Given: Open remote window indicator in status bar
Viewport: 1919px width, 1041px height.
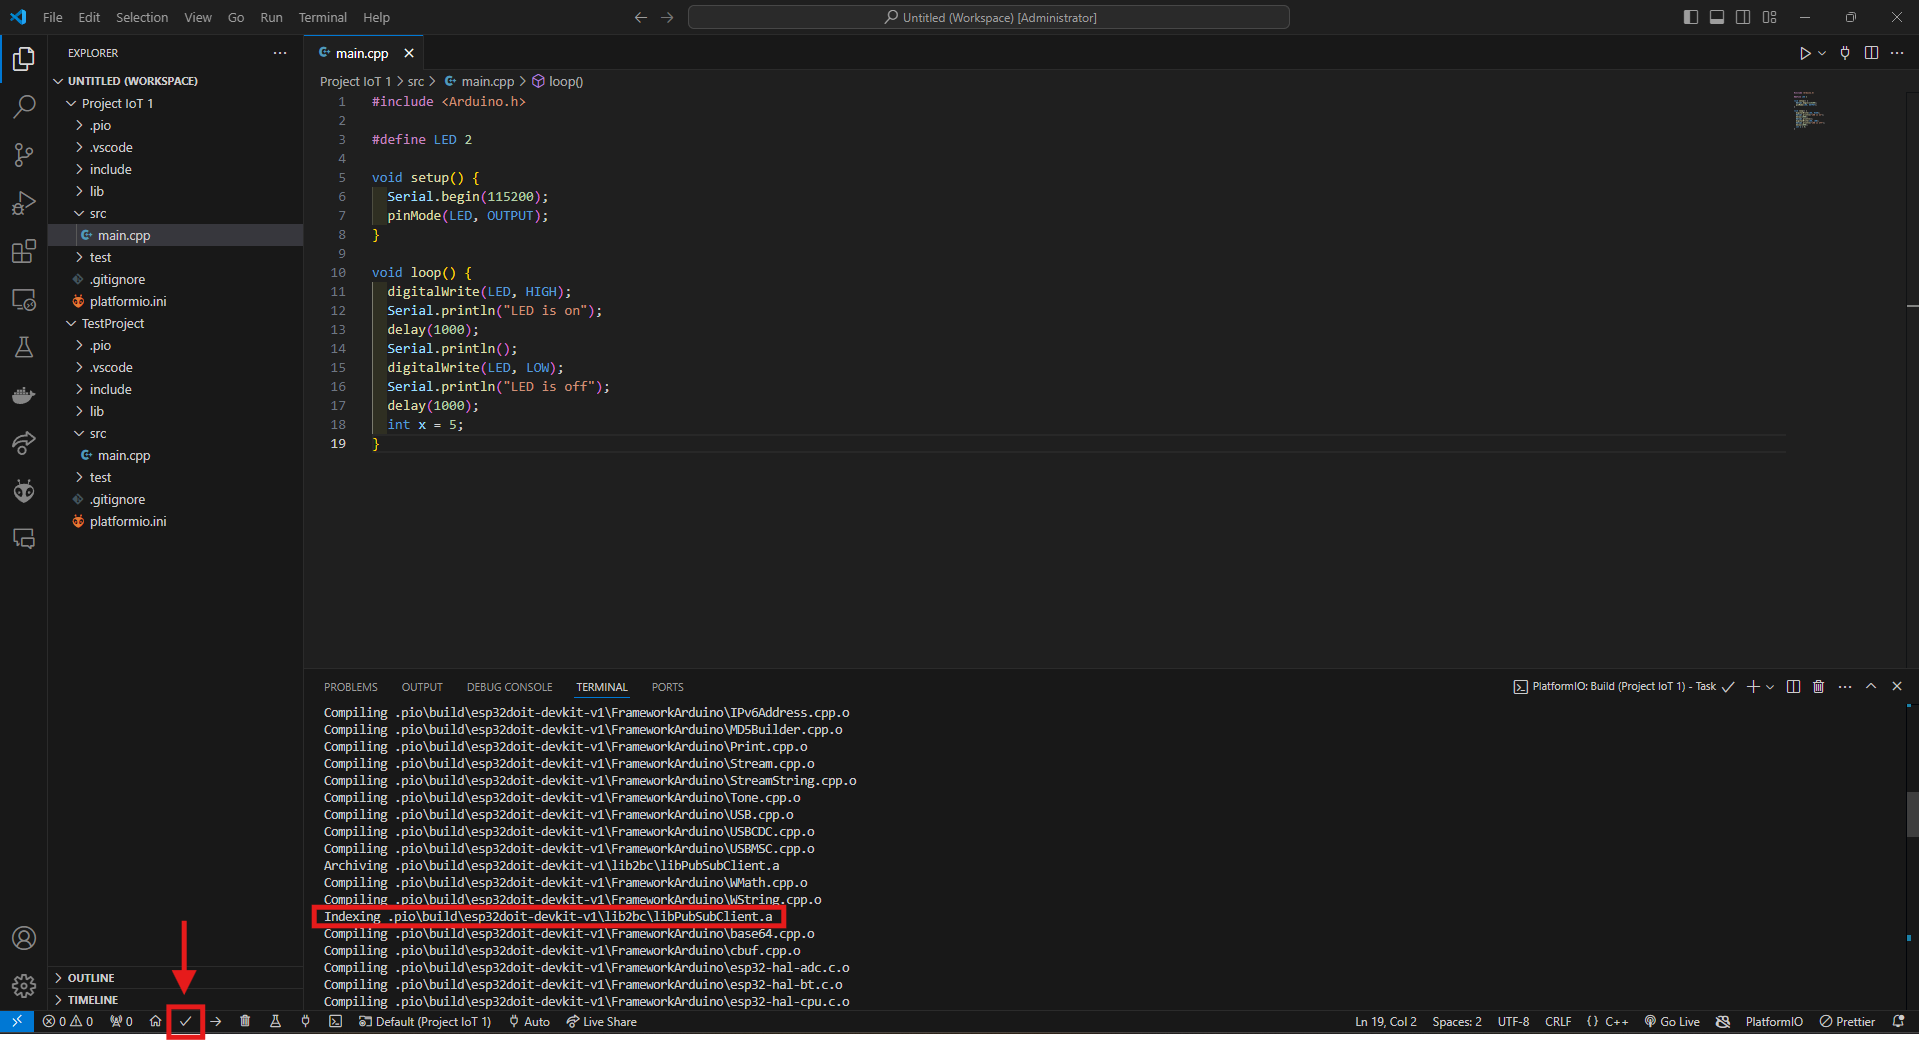Looking at the screenshot, I should (17, 1021).
